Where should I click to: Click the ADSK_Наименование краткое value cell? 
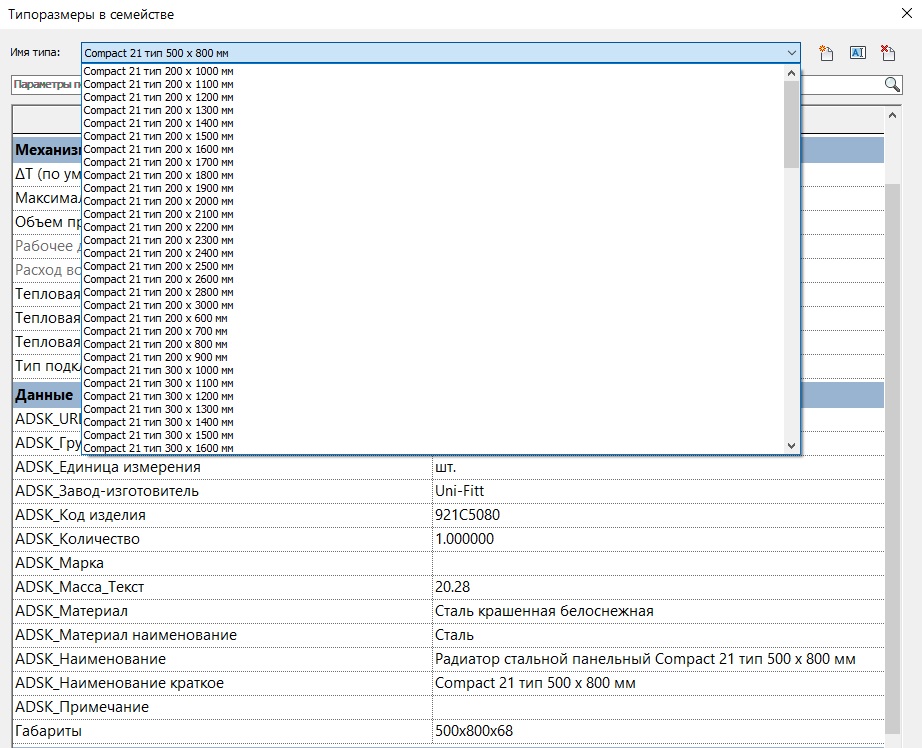[x=658, y=683]
